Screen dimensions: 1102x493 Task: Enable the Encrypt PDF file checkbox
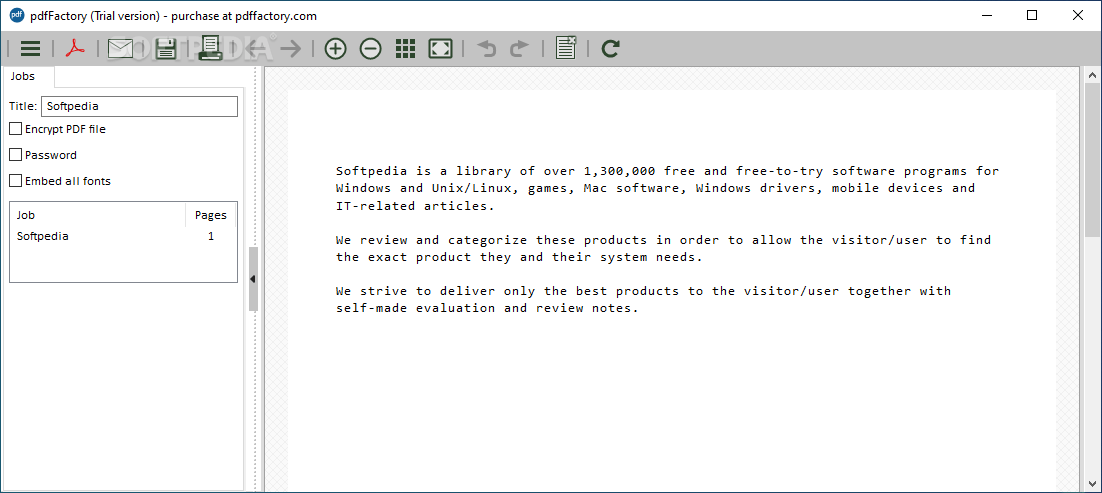[15, 129]
